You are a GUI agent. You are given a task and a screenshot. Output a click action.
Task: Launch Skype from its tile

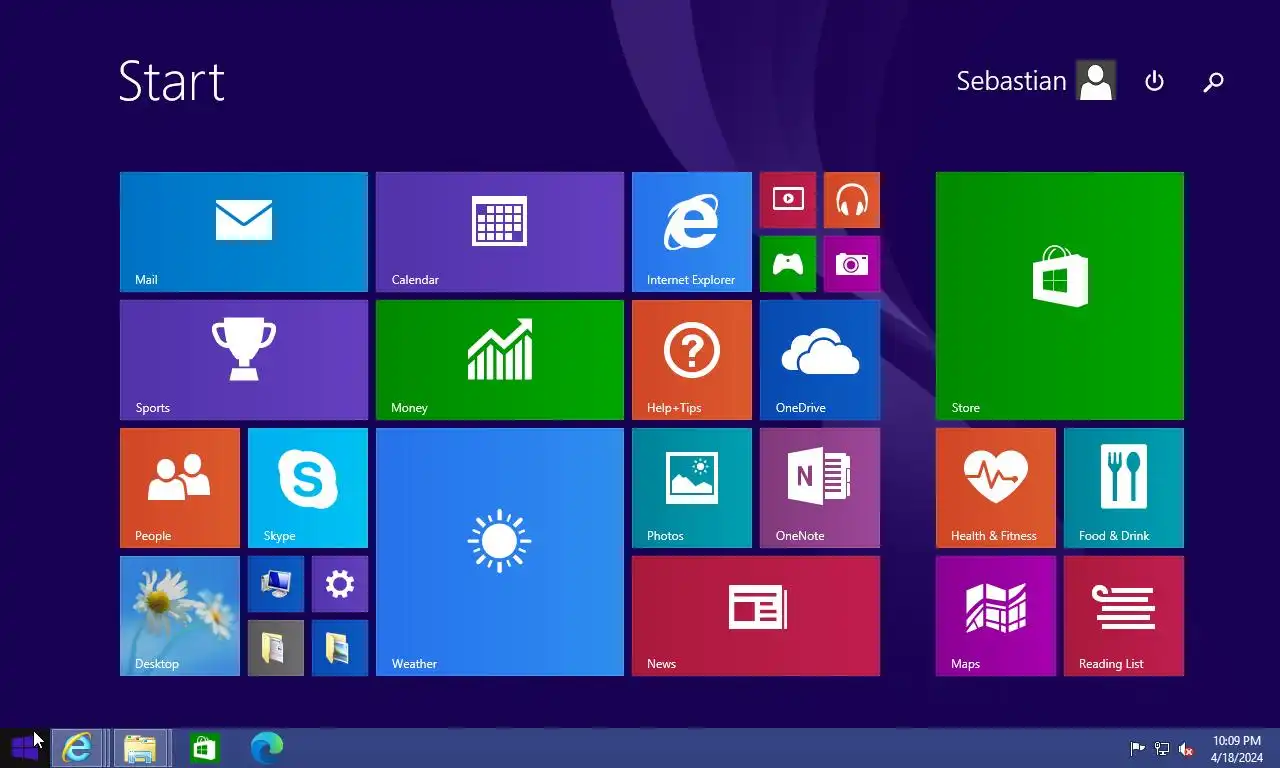[x=308, y=488]
